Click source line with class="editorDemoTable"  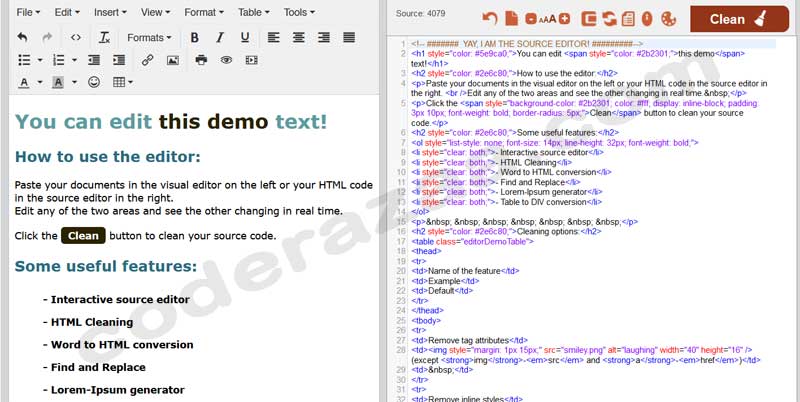point(472,242)
